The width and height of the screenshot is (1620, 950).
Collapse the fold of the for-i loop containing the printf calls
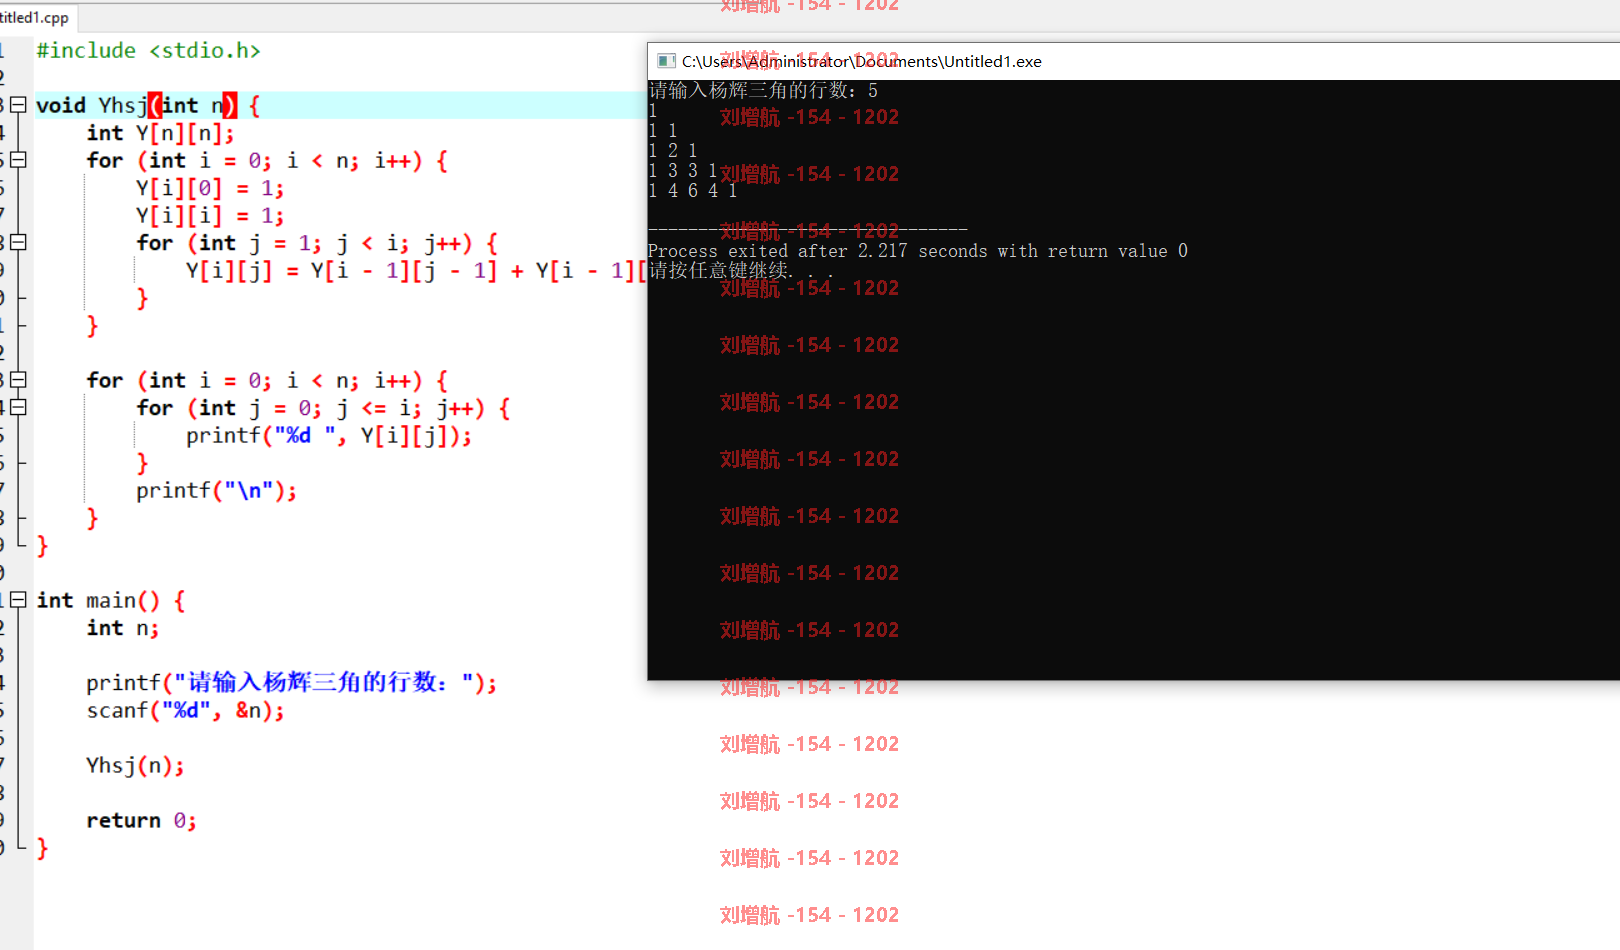click(18, 380)
